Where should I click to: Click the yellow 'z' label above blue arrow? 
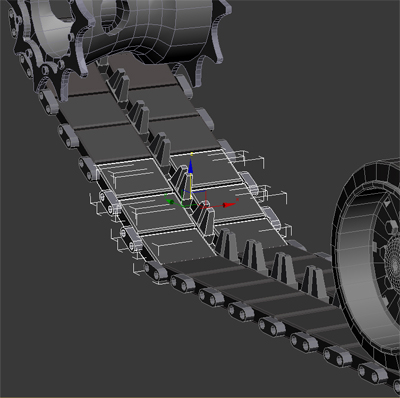point(192,154)
